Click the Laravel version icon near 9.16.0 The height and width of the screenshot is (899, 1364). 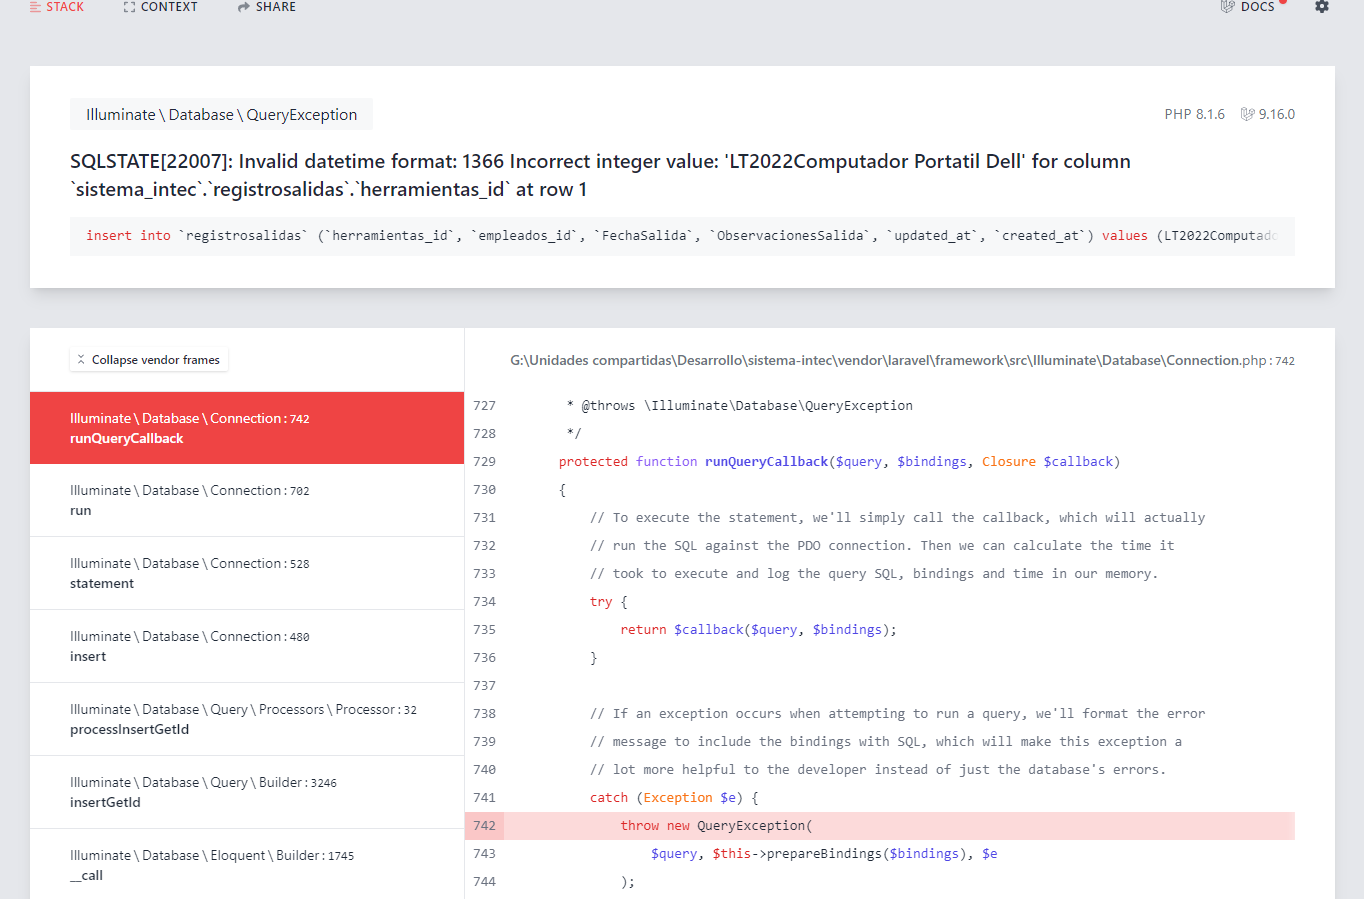[1247, 114]
